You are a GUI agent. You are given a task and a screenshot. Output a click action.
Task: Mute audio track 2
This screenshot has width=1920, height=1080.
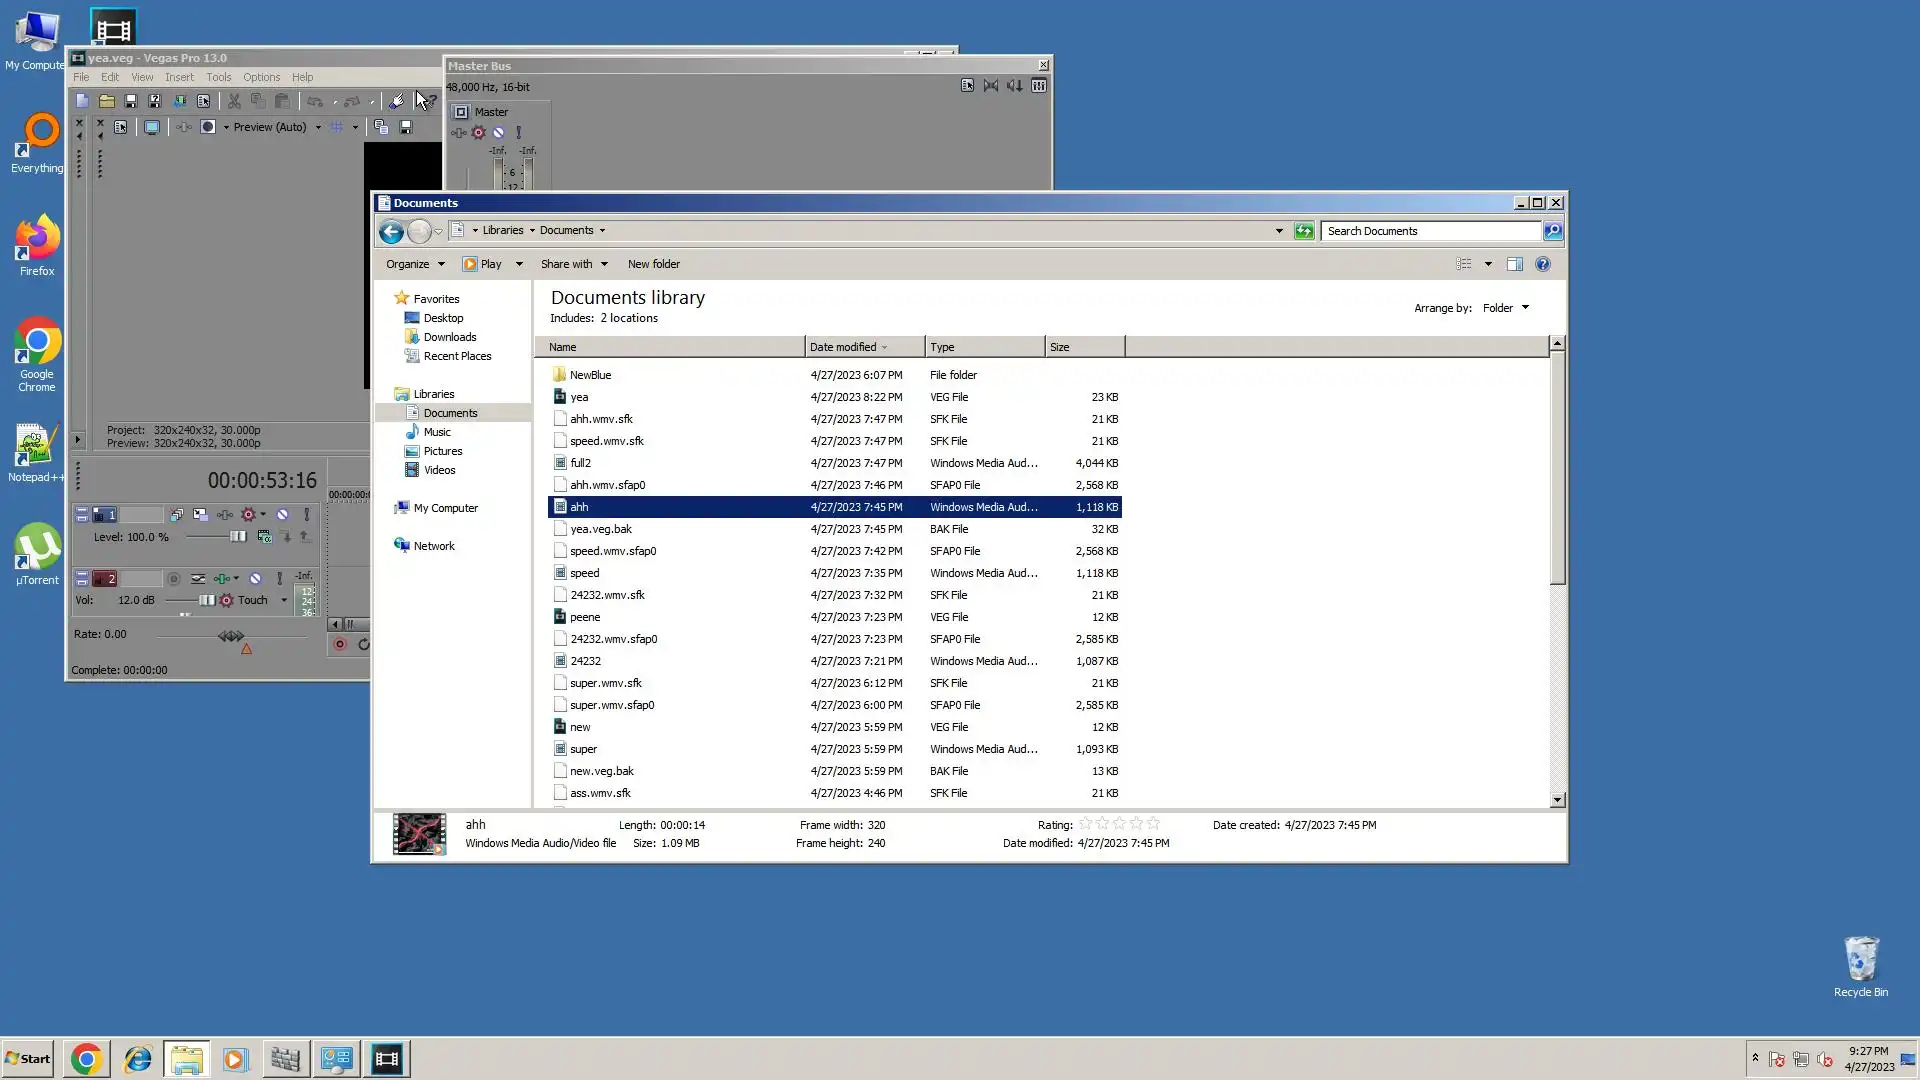pos(255,579)
